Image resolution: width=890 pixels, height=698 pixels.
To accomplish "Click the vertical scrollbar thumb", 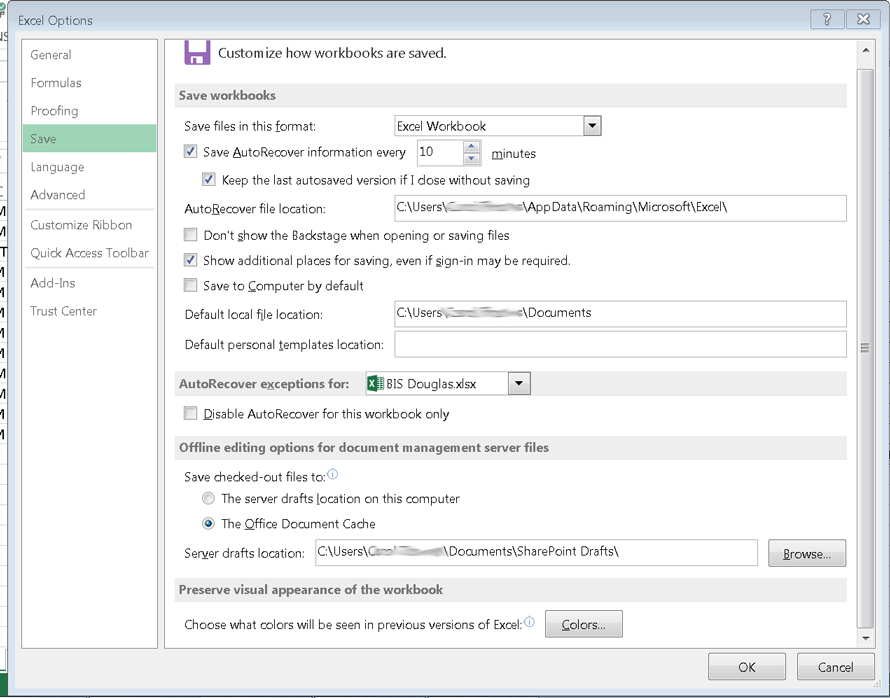I will point(865,347).
